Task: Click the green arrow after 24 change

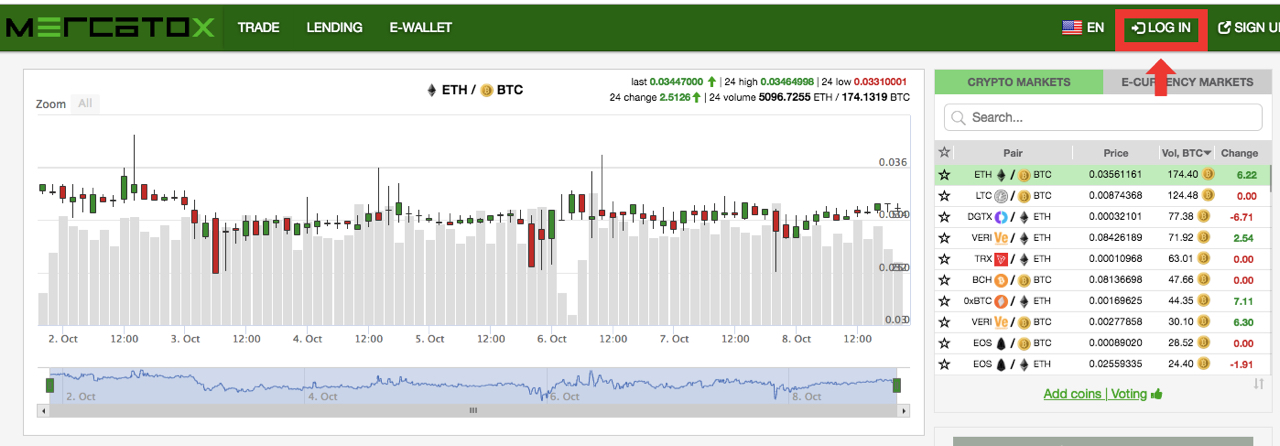Action: (x=696, y=97)
